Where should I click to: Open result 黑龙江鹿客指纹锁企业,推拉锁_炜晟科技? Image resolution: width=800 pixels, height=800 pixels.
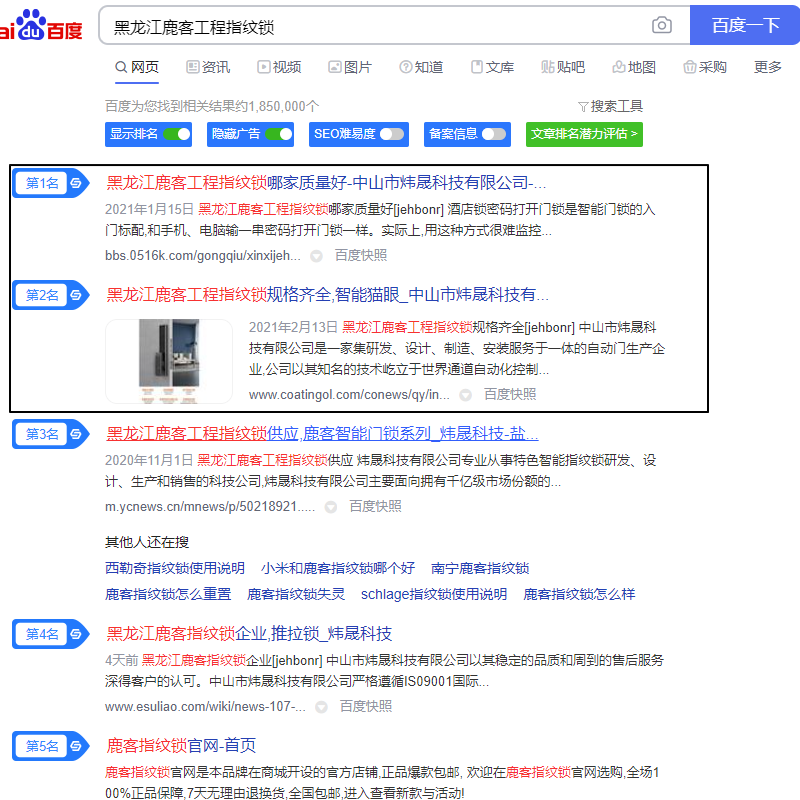click(x=249, y=634)
